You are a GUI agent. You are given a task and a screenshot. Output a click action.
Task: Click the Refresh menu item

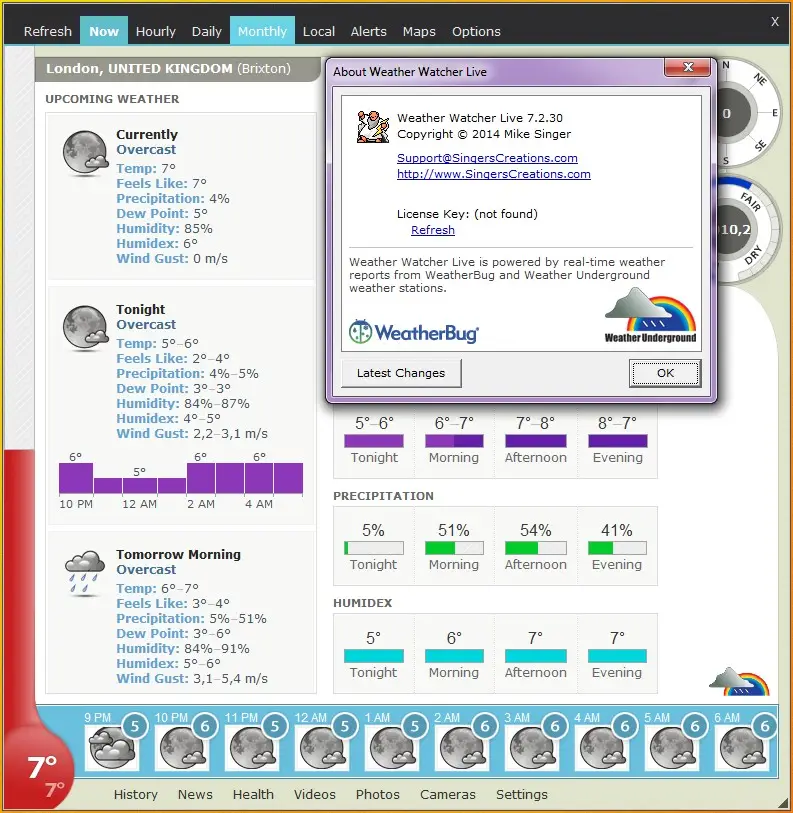(x=48, y=31)
